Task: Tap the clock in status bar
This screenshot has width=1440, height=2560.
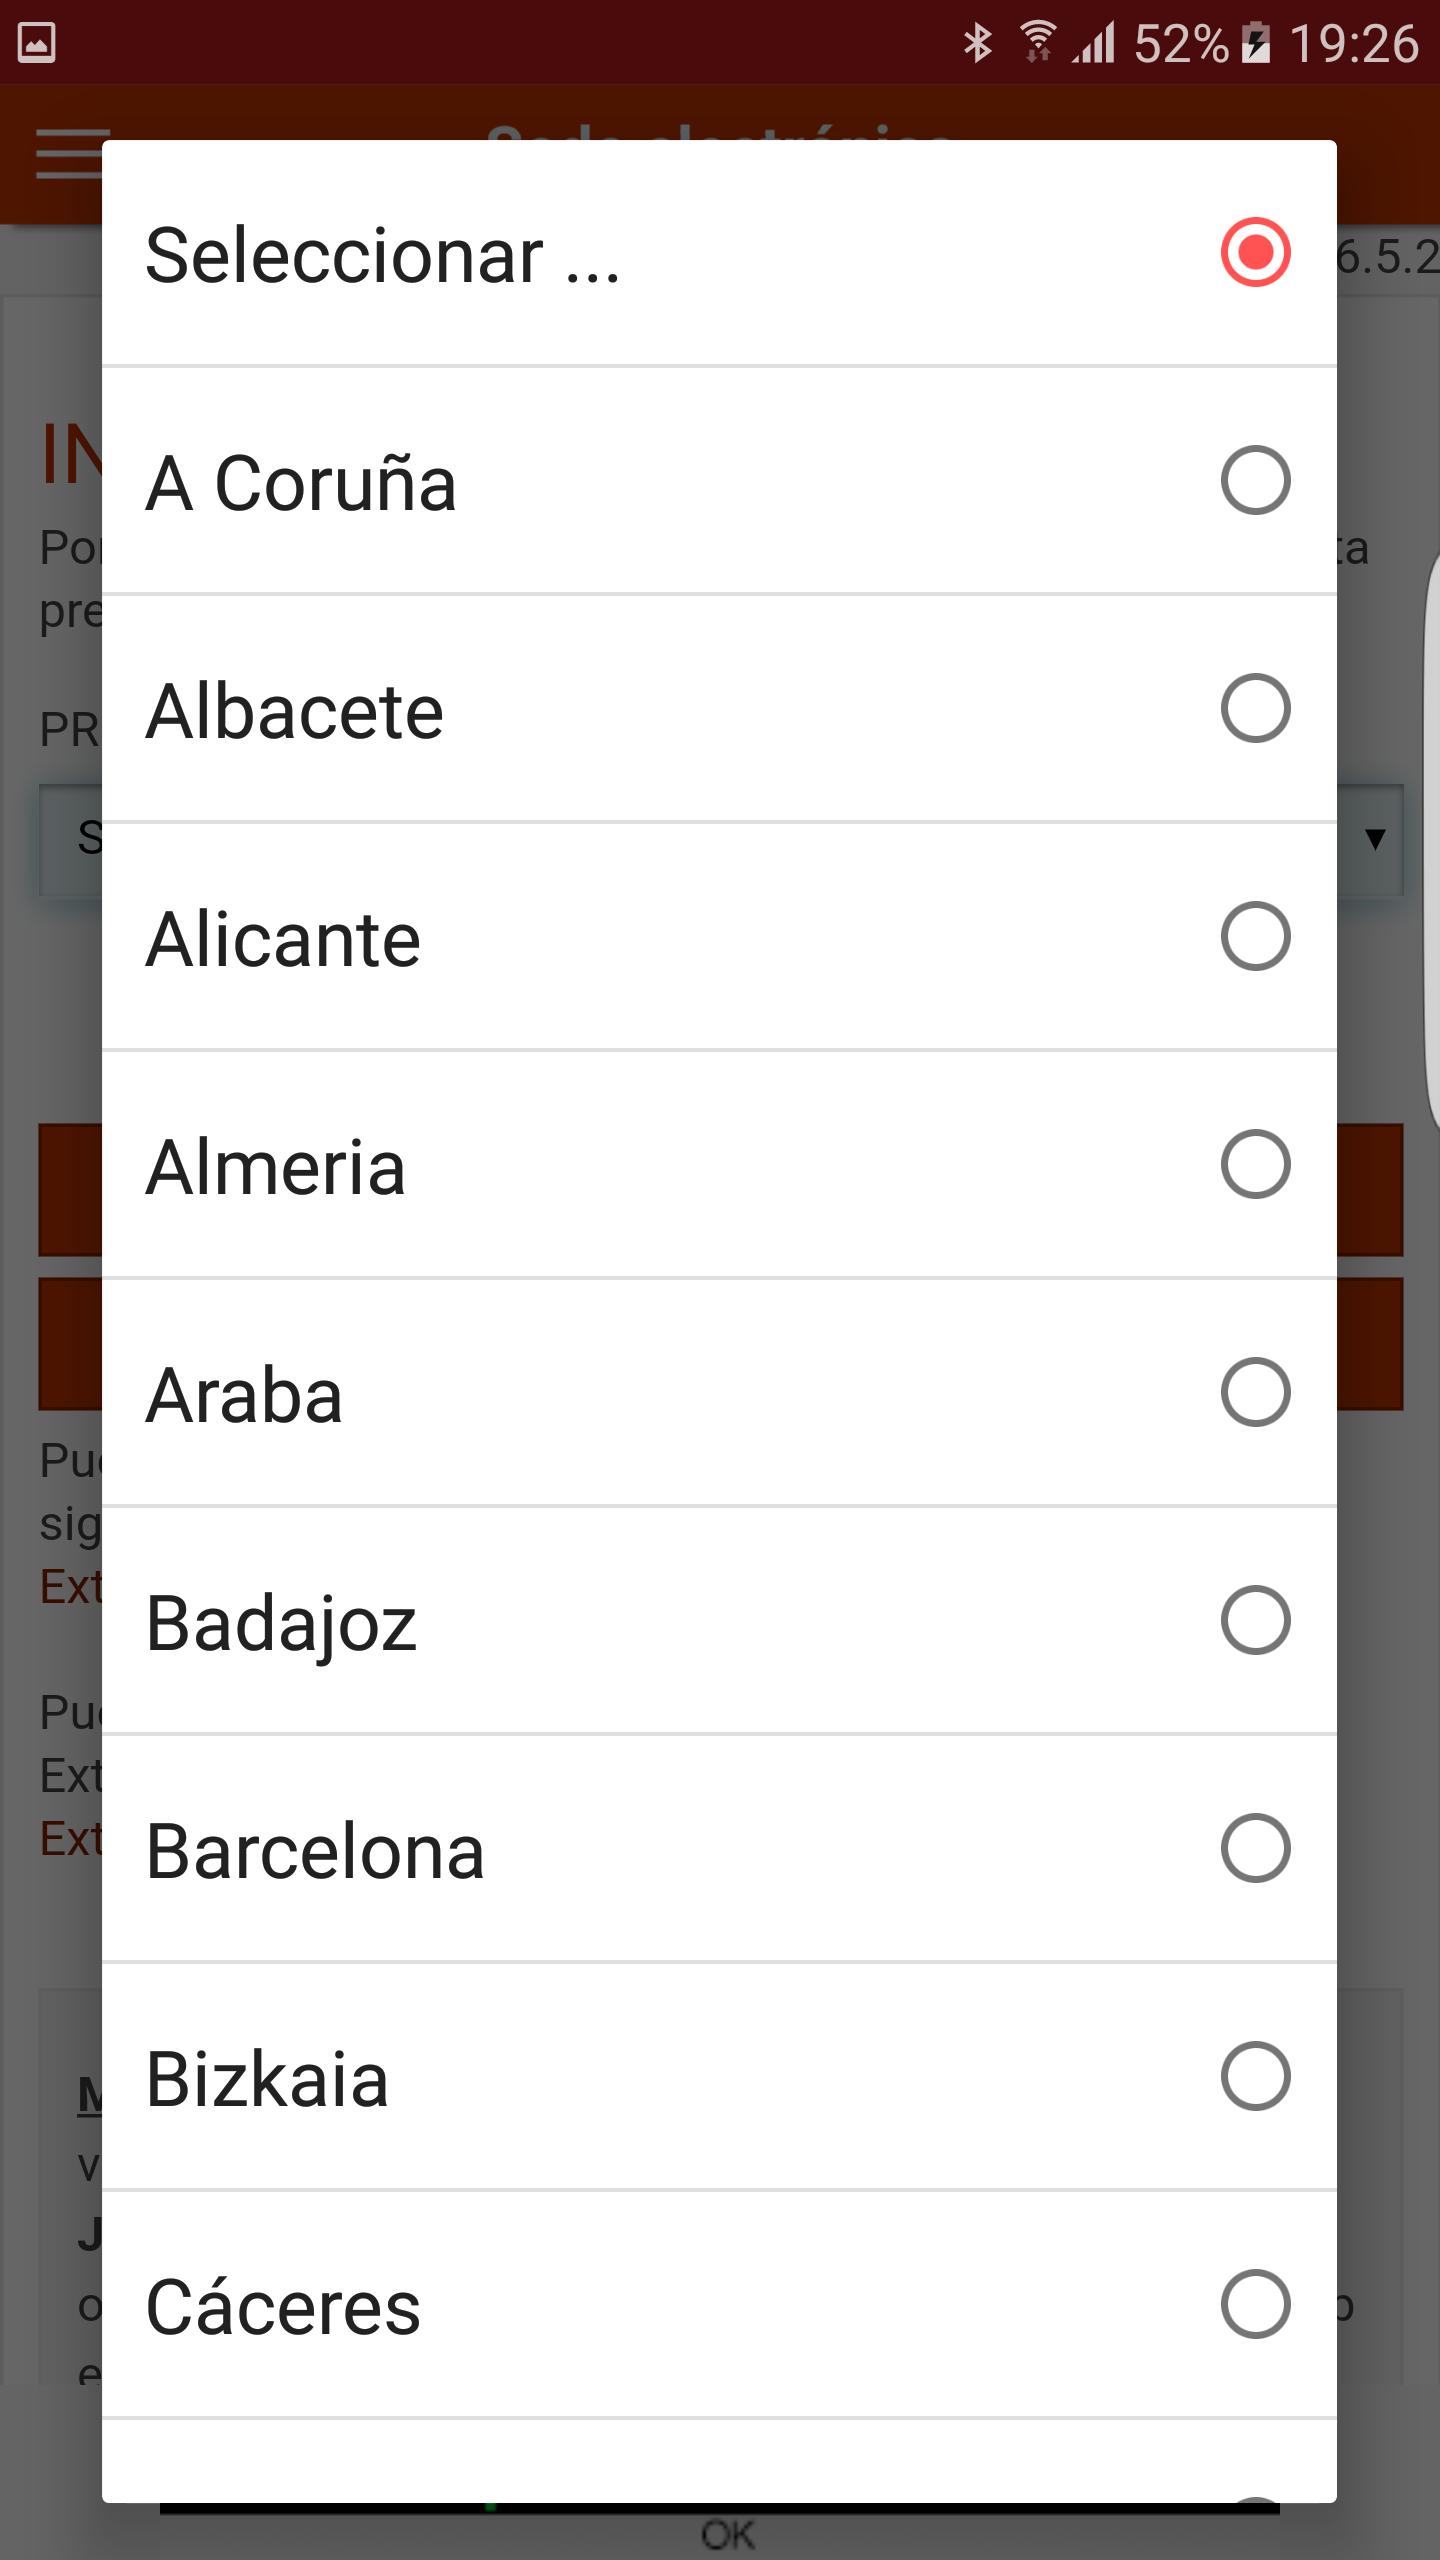Action: (1354, 44)
